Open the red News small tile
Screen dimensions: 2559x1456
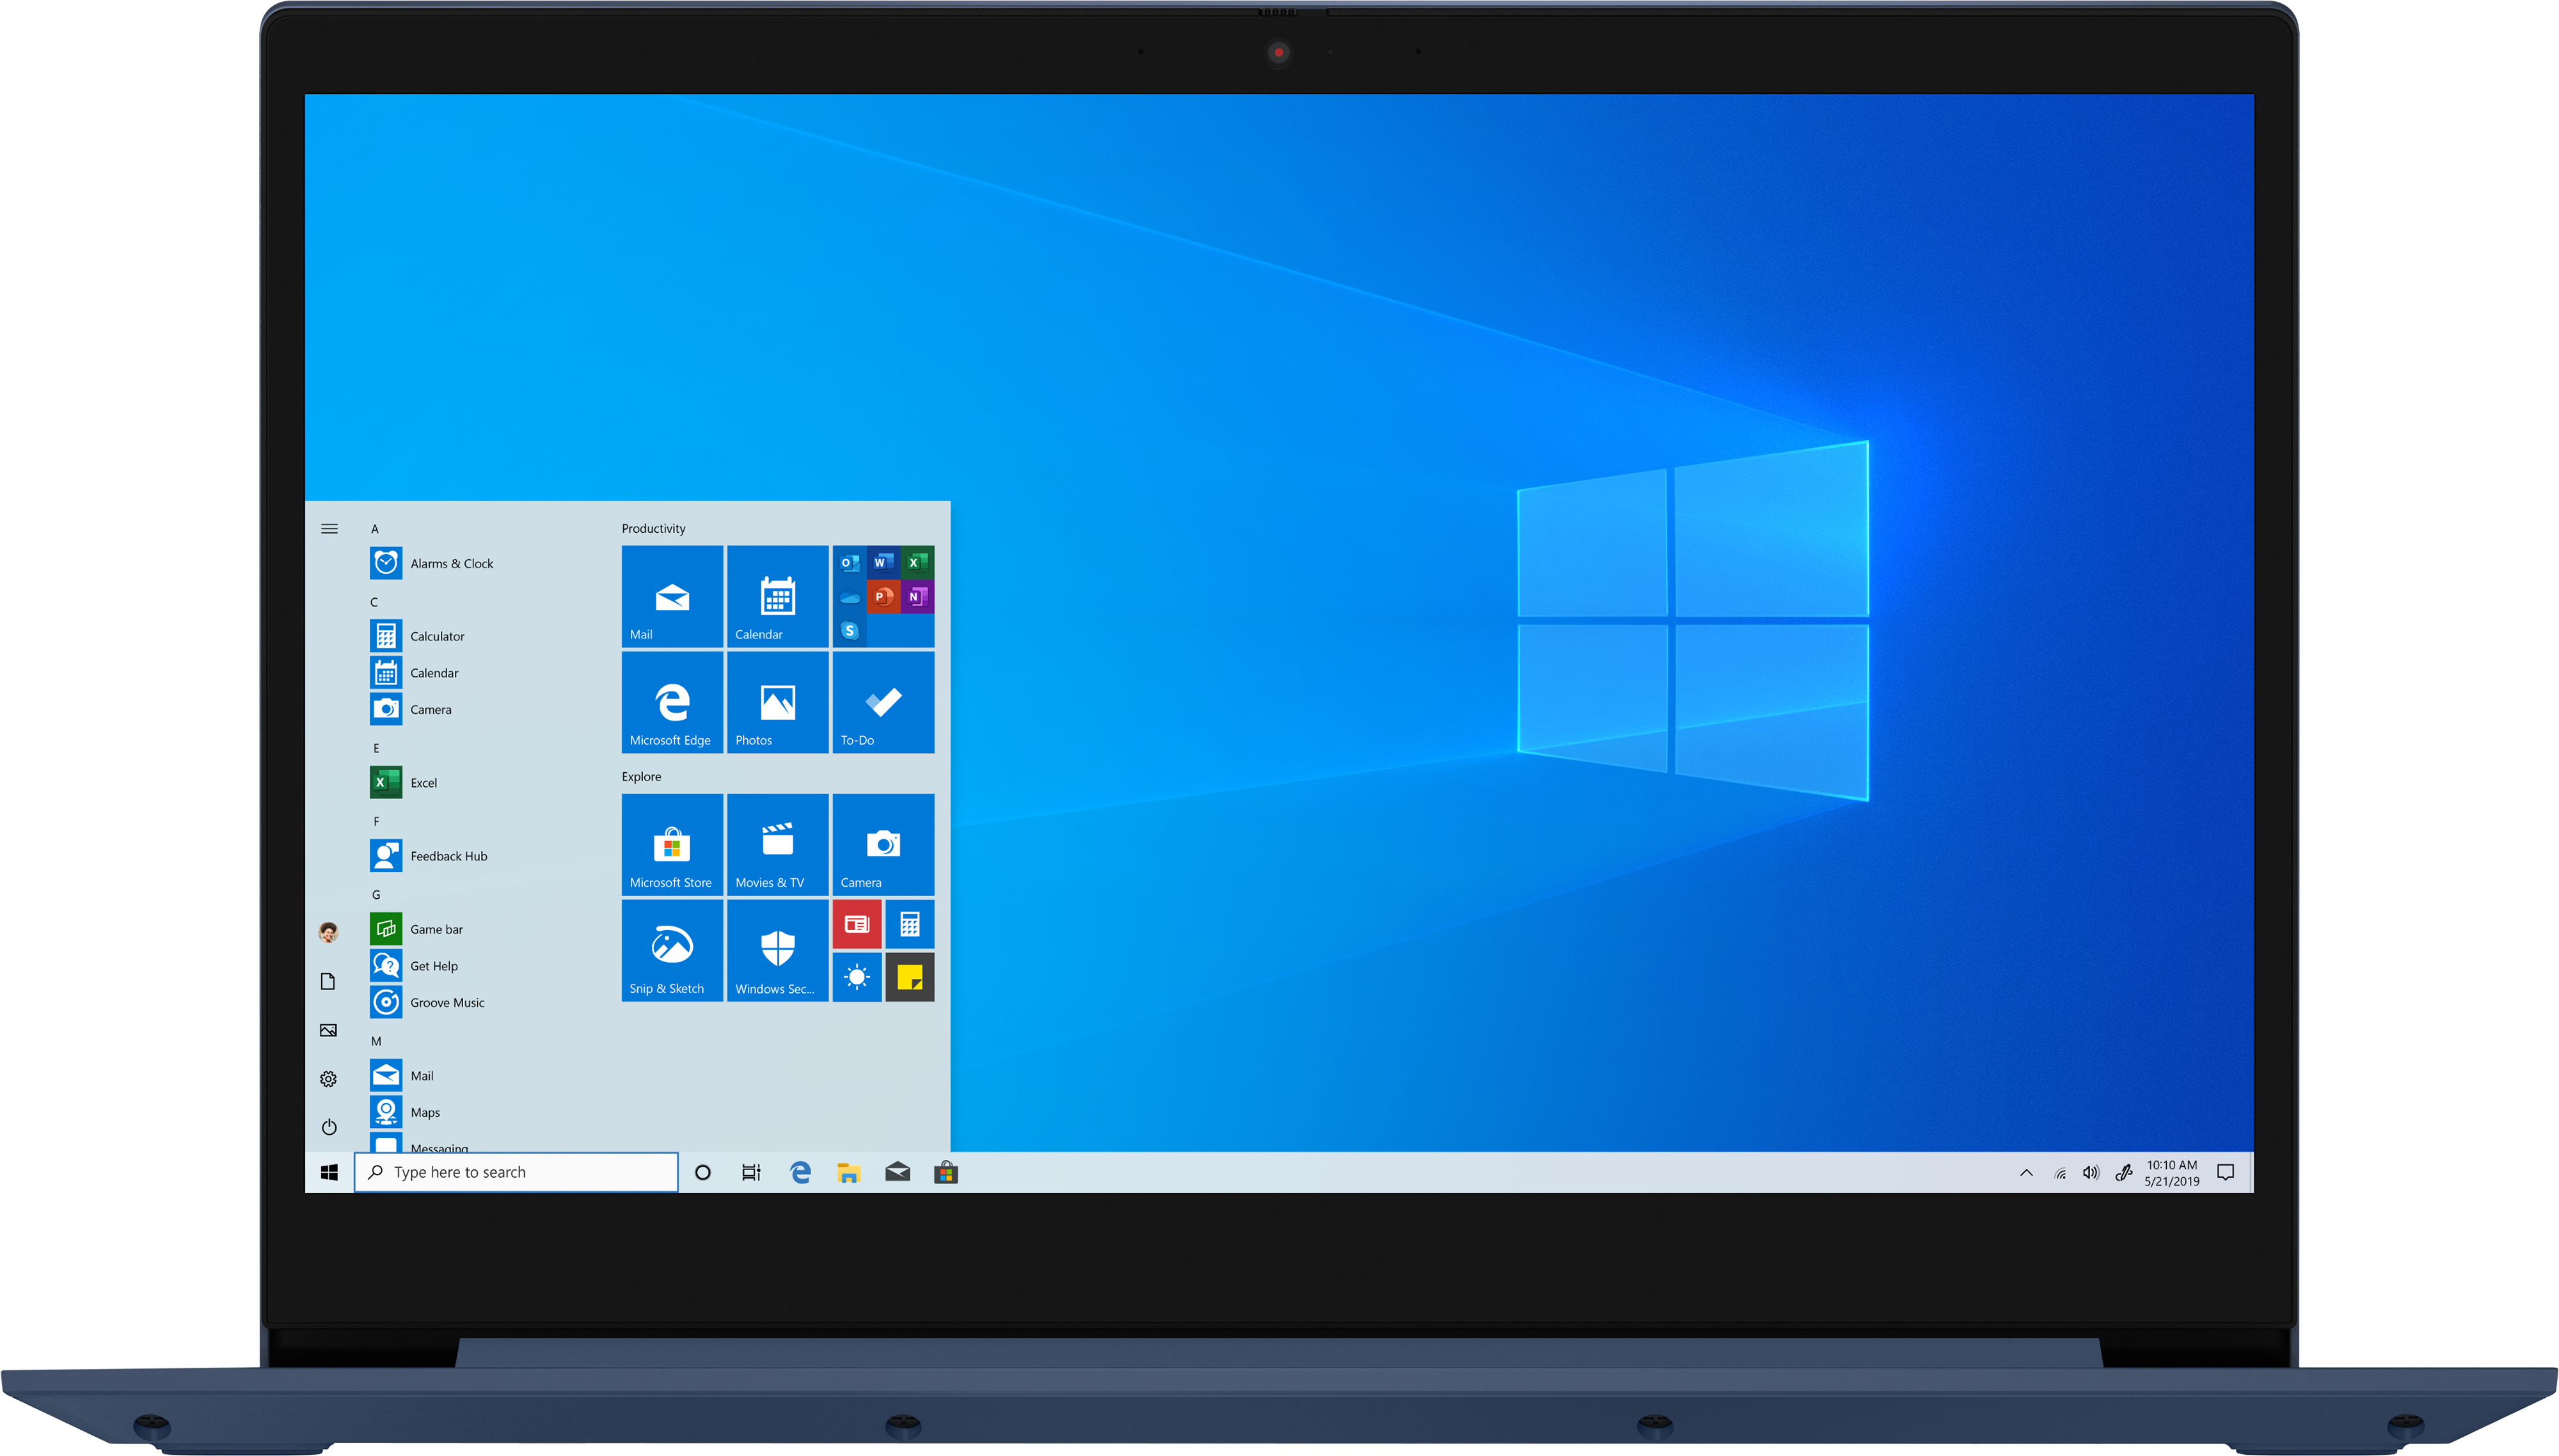pos(857,924)
